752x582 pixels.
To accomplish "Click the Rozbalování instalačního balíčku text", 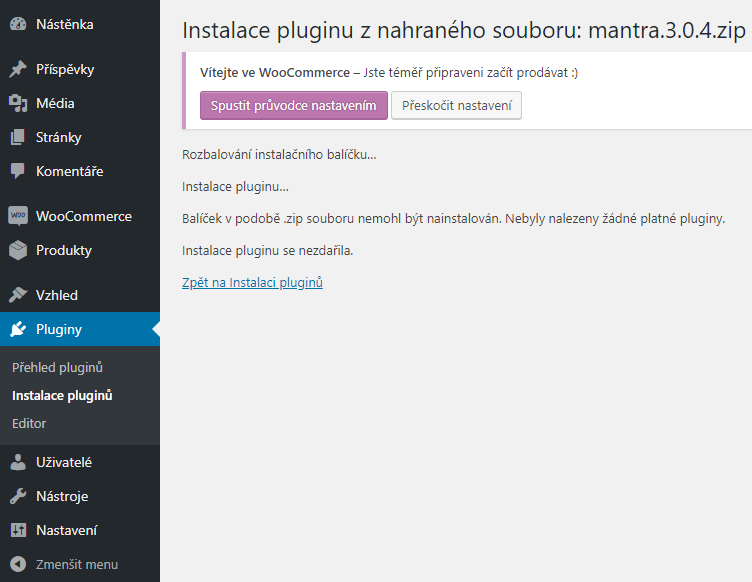I will click(279, 154).
